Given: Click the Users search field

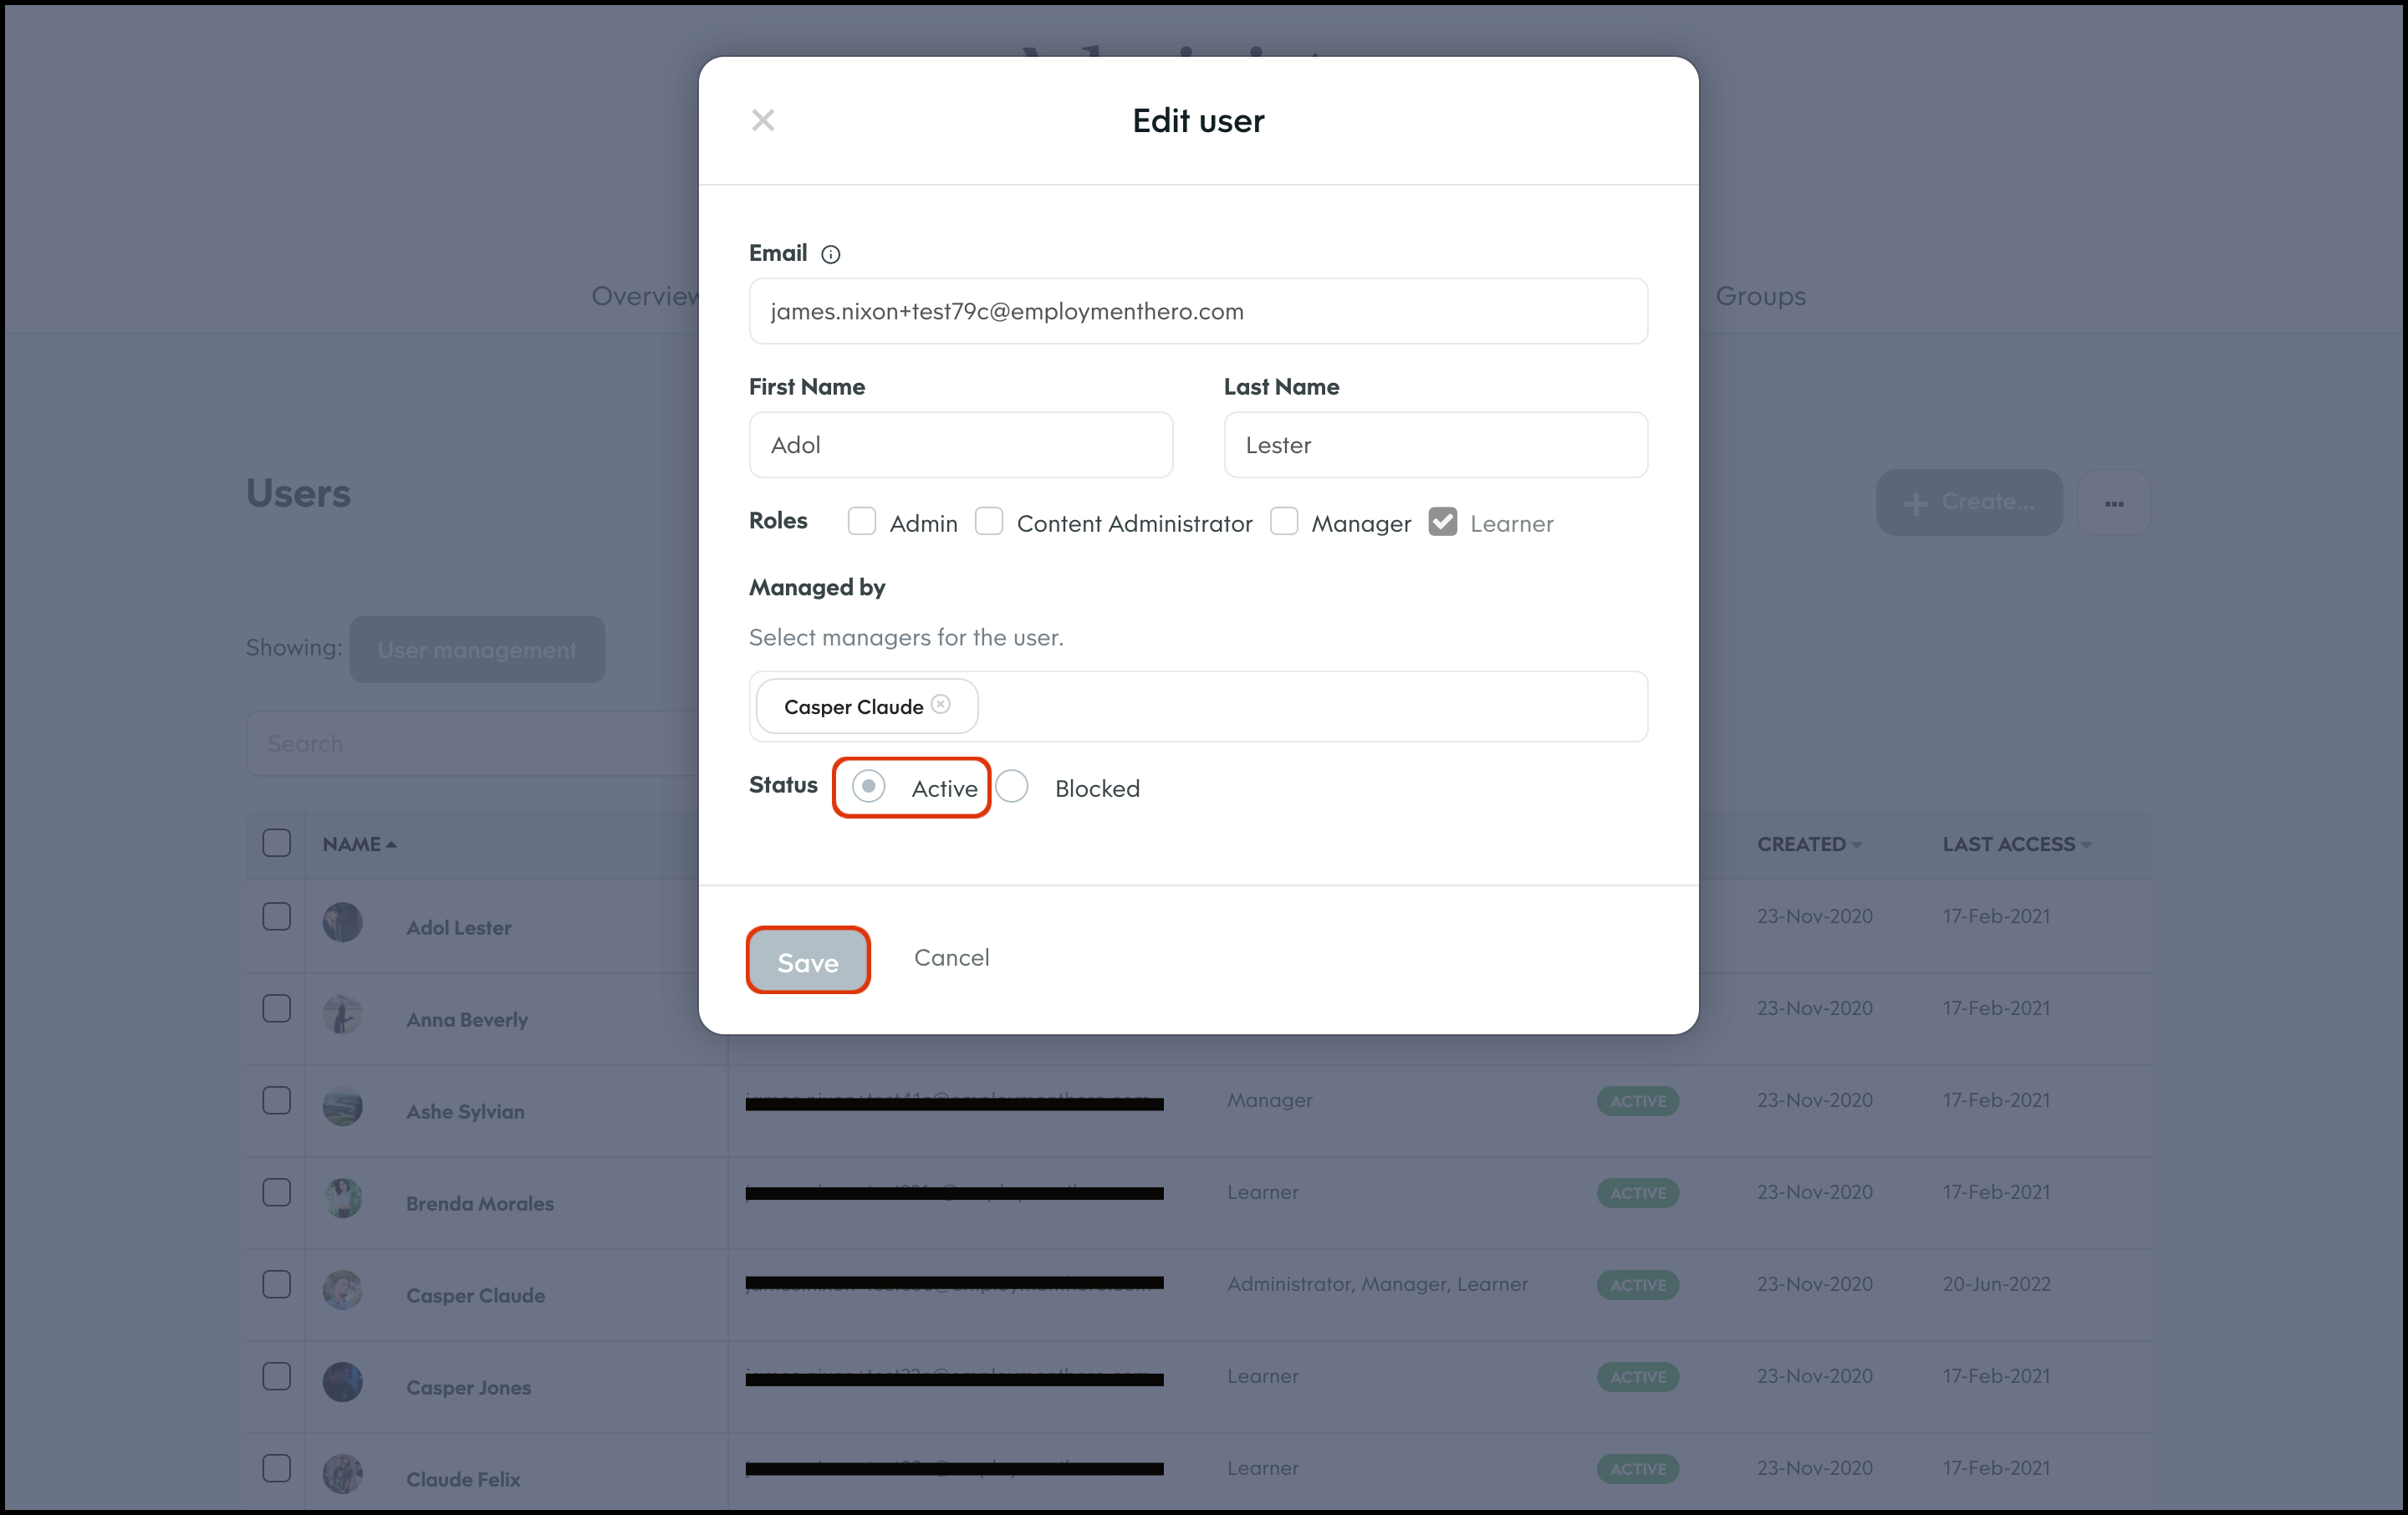Looking at the screenshot, I should (x=472, y=743).
